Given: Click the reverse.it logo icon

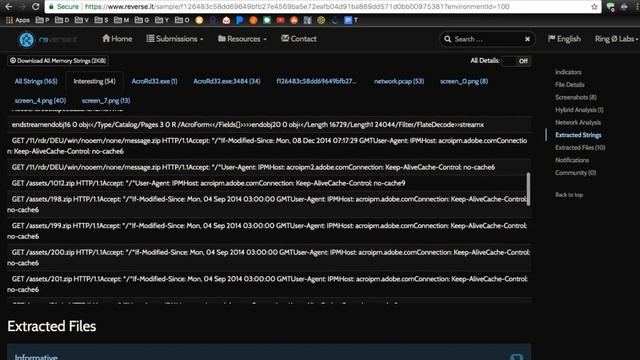Looking at the screenshot, I should coord(27,39).
